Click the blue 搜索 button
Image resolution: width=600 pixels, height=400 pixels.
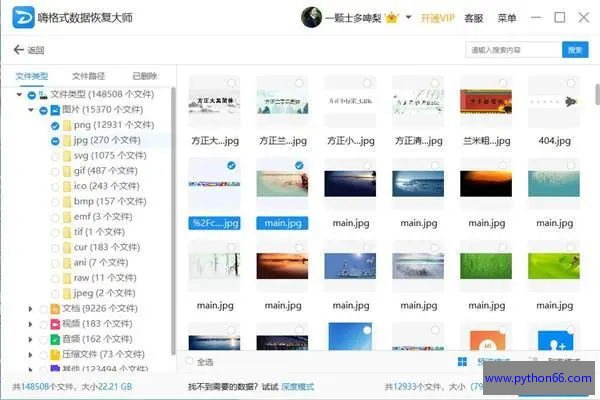point(575,50)
